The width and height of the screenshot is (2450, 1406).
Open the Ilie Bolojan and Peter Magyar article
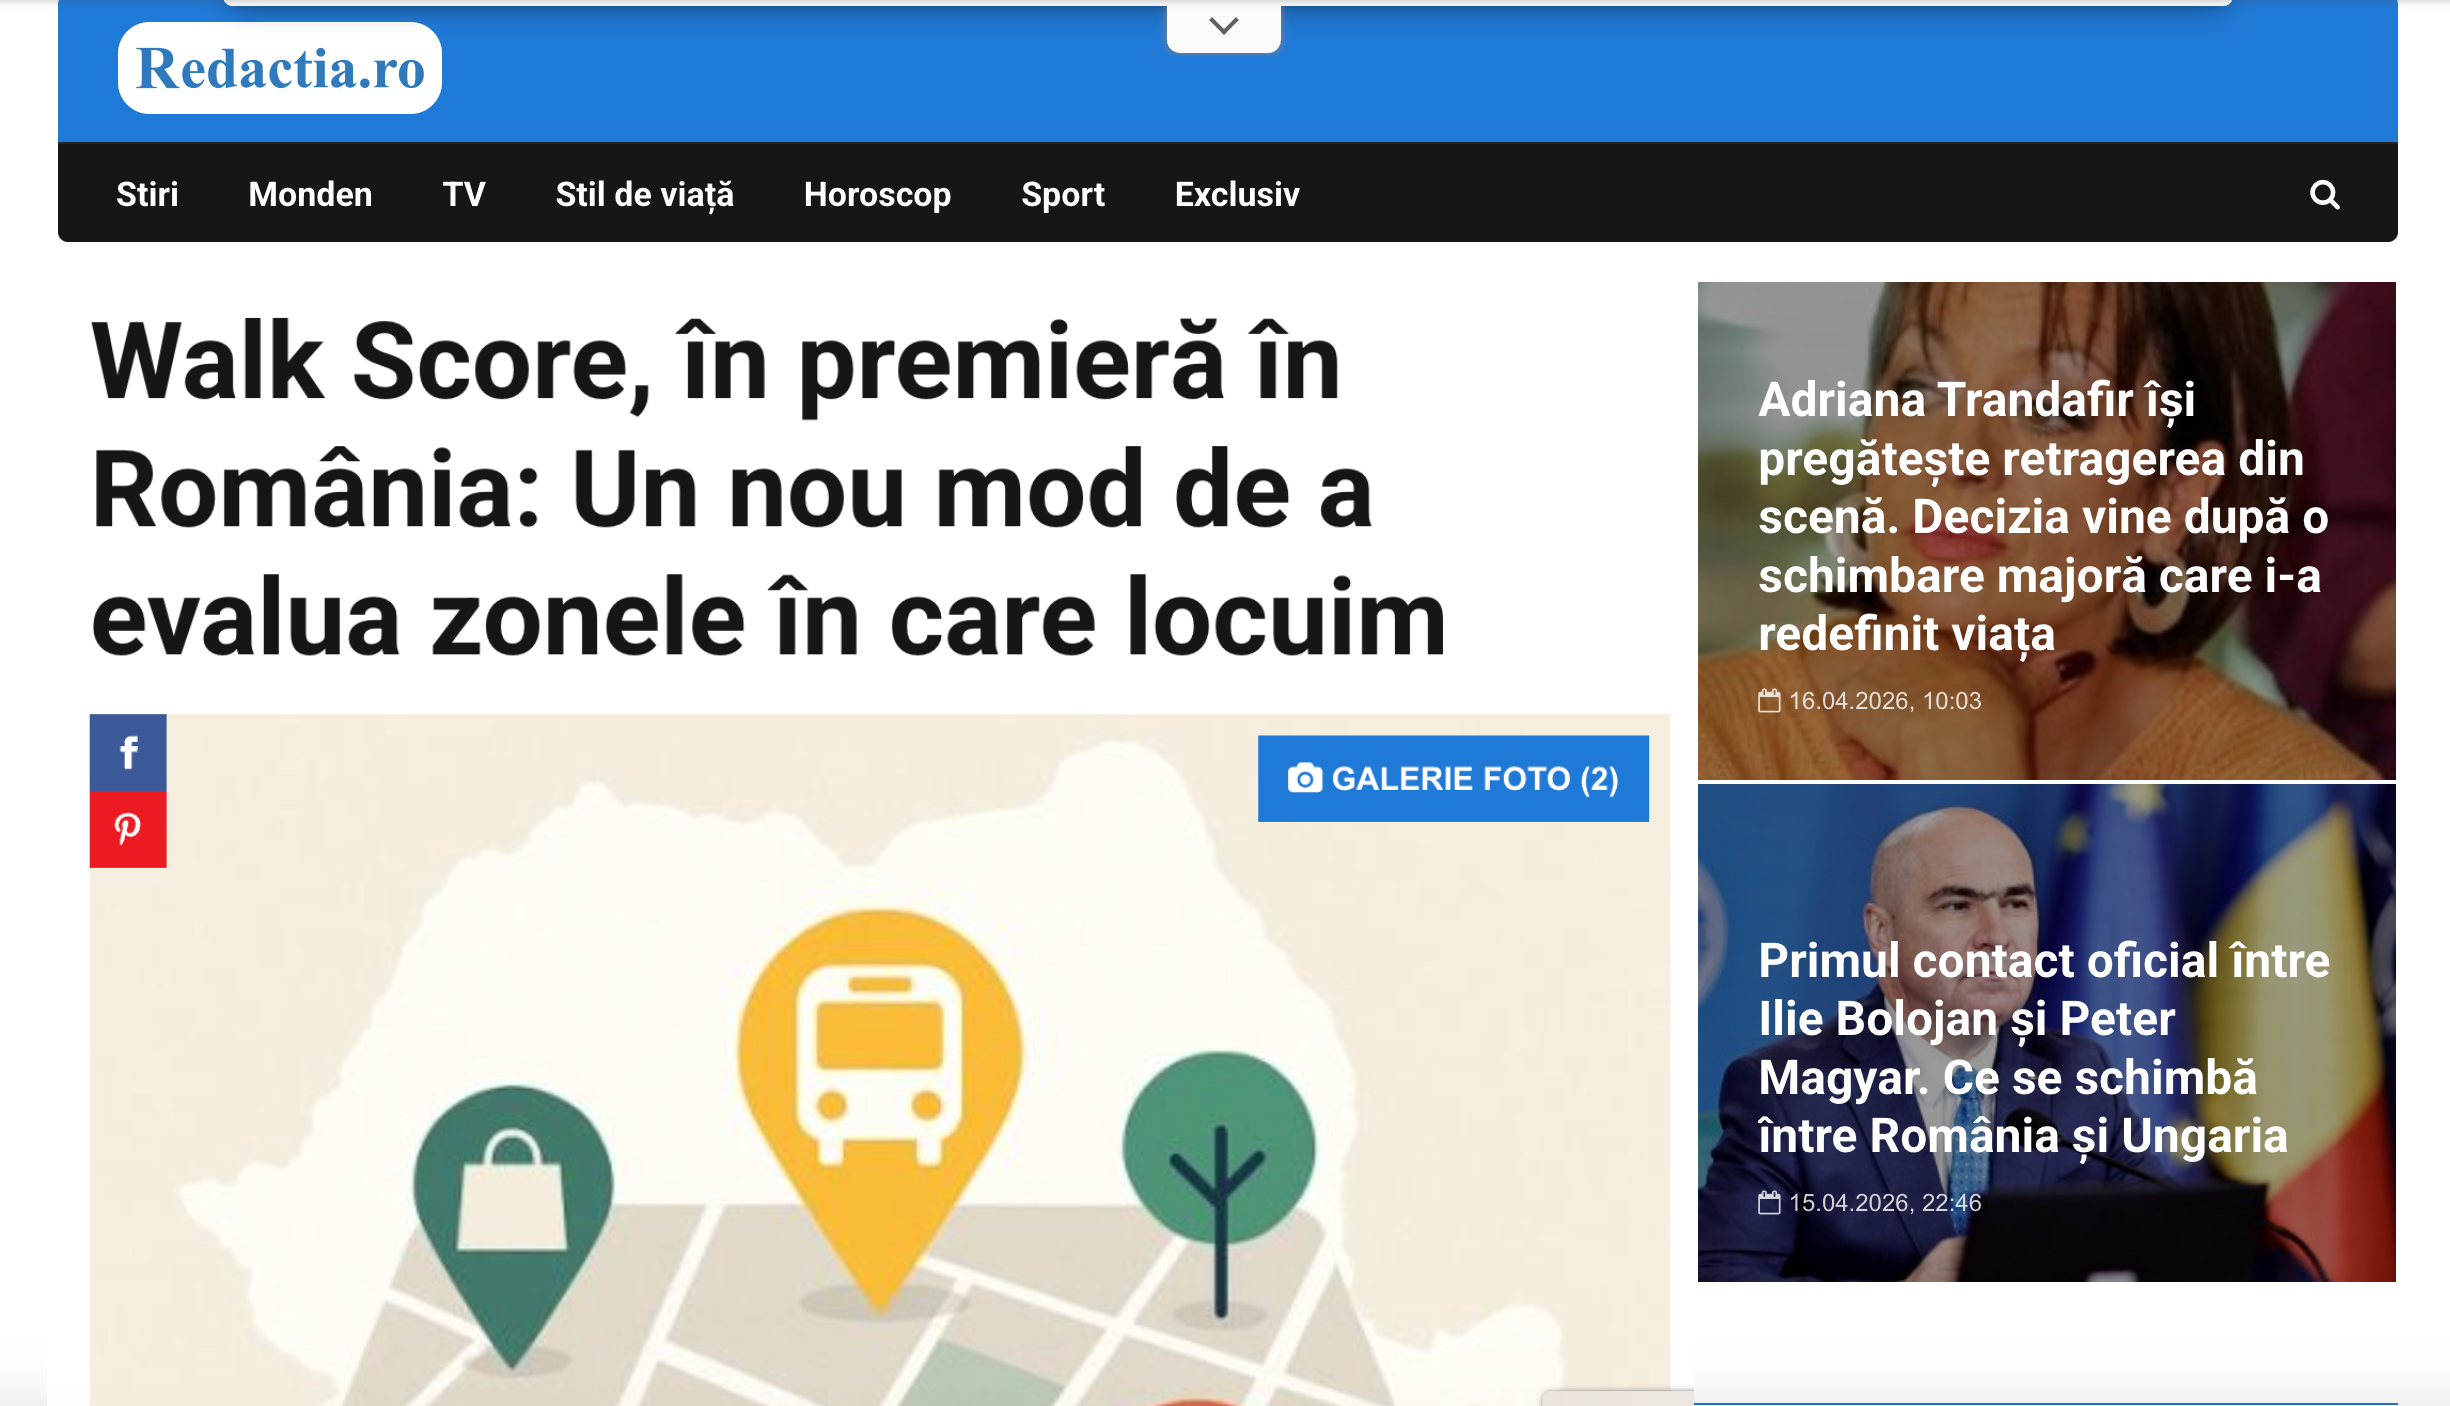pos(2042,1048)
